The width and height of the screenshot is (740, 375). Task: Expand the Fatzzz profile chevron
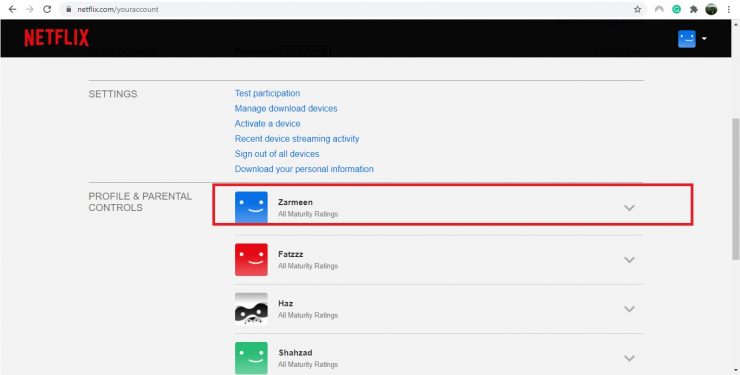click(x=629, y=259)
